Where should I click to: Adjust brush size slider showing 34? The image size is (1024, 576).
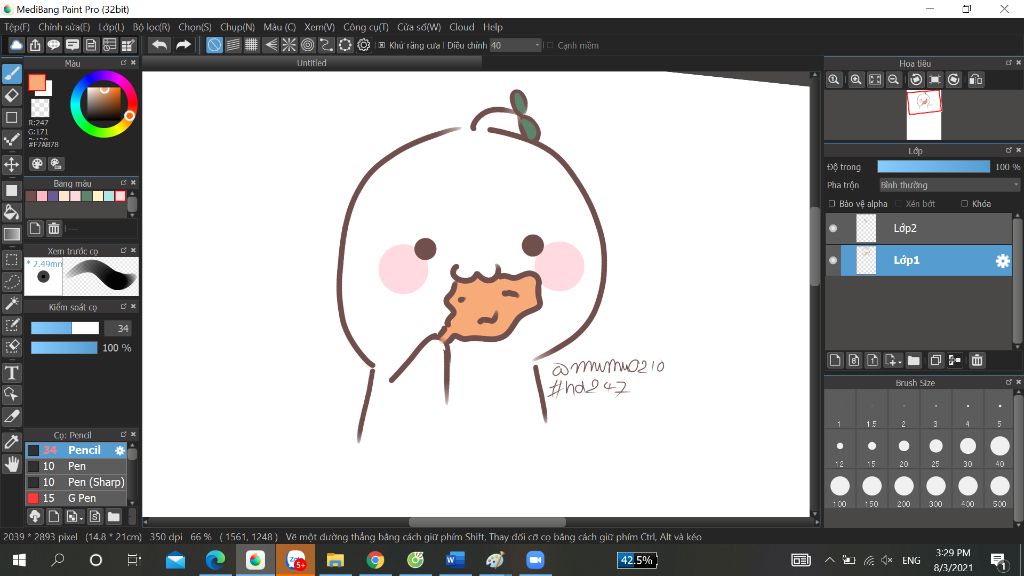pyautogui.click(x=65, y=328)
